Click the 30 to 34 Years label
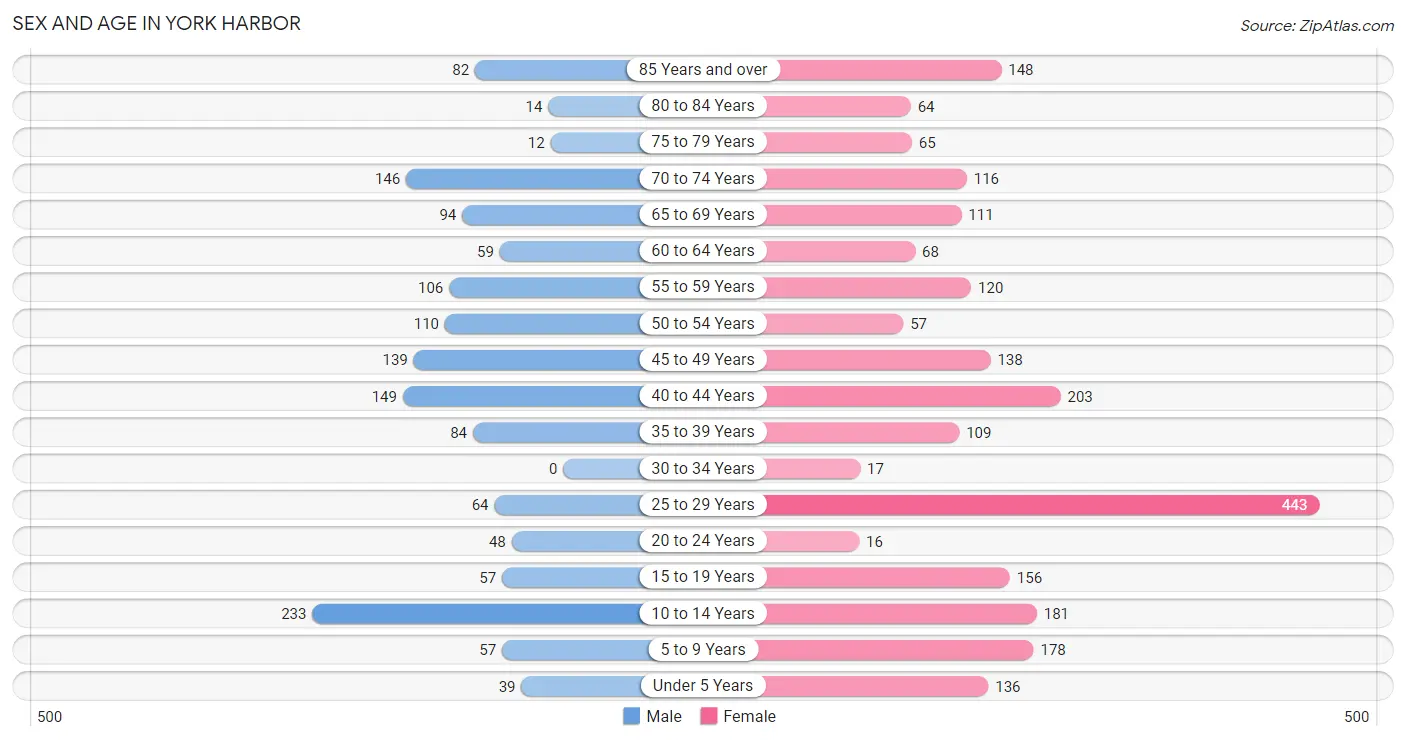The height and width of the screenshot is (741, 1406). tap(703, 469)
